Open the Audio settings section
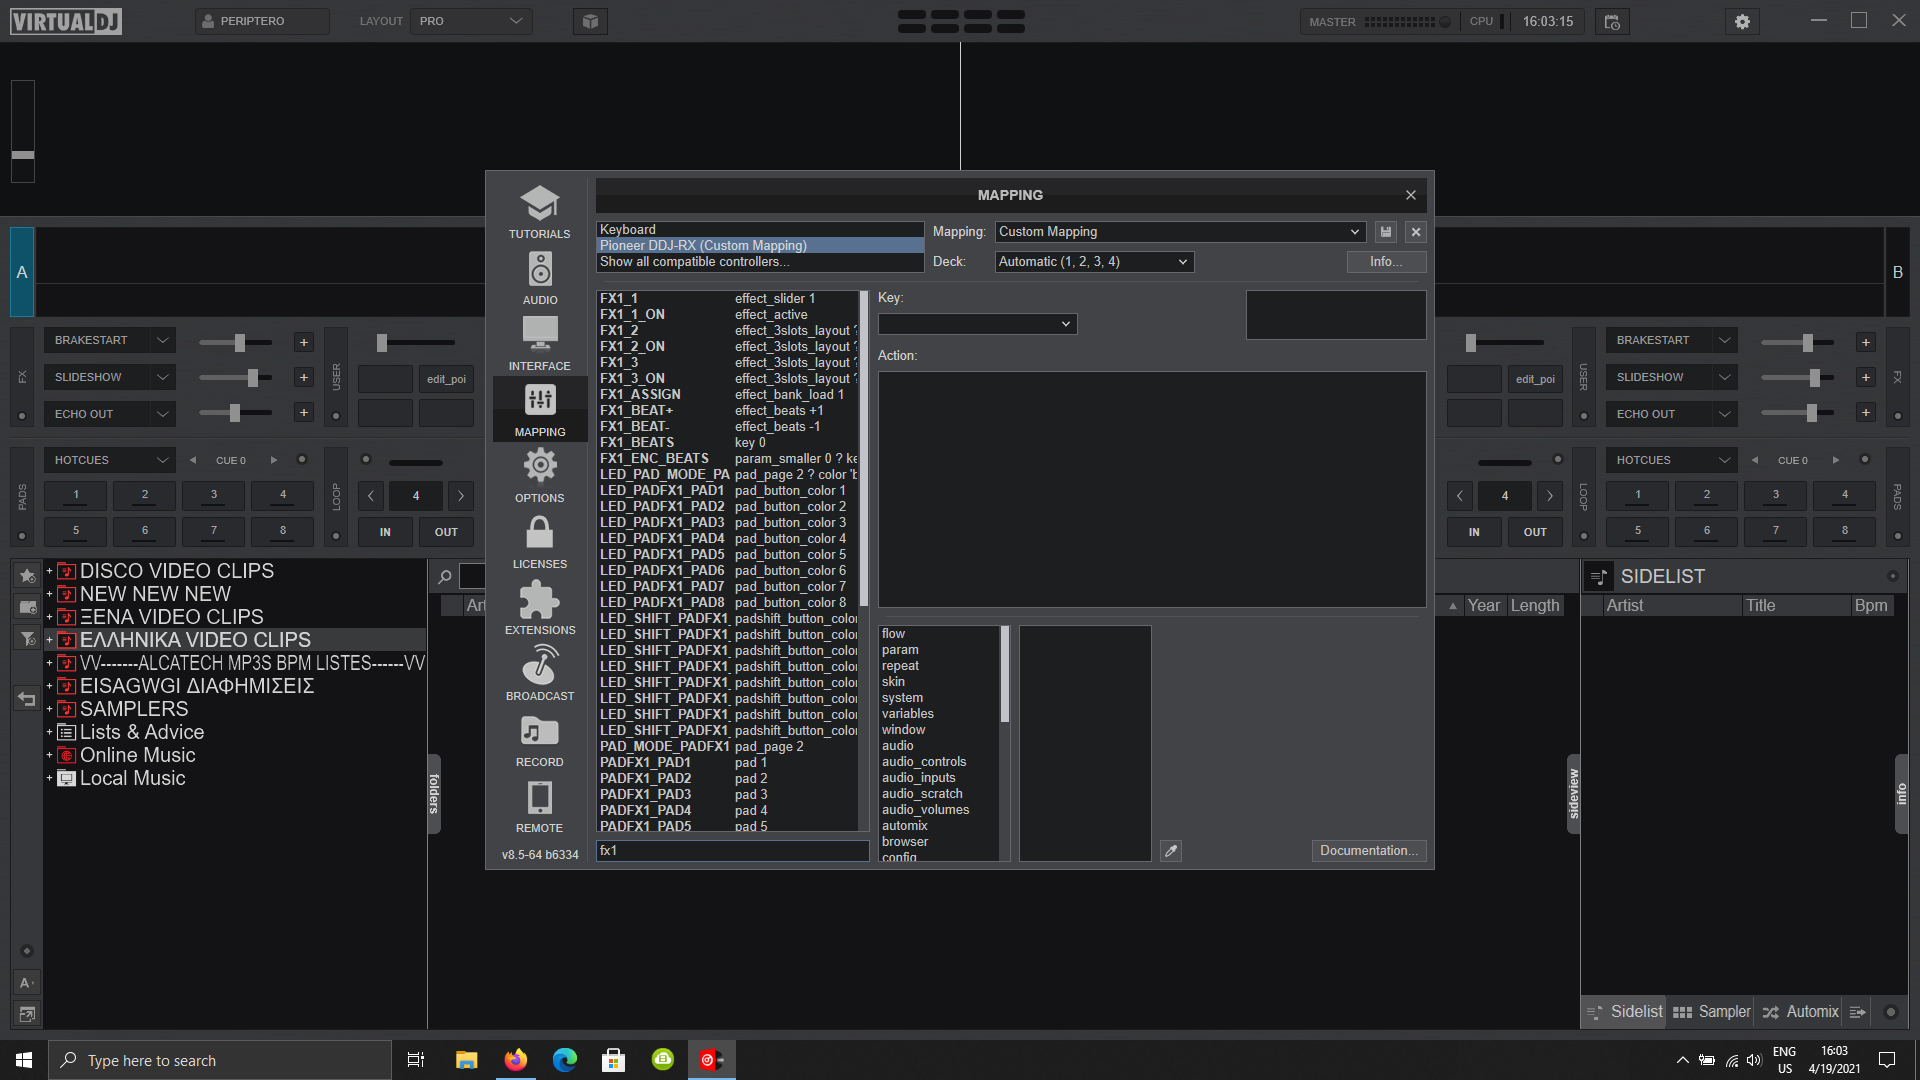Viewport: 1920px width, 1080px height. (x=539, y=278)
